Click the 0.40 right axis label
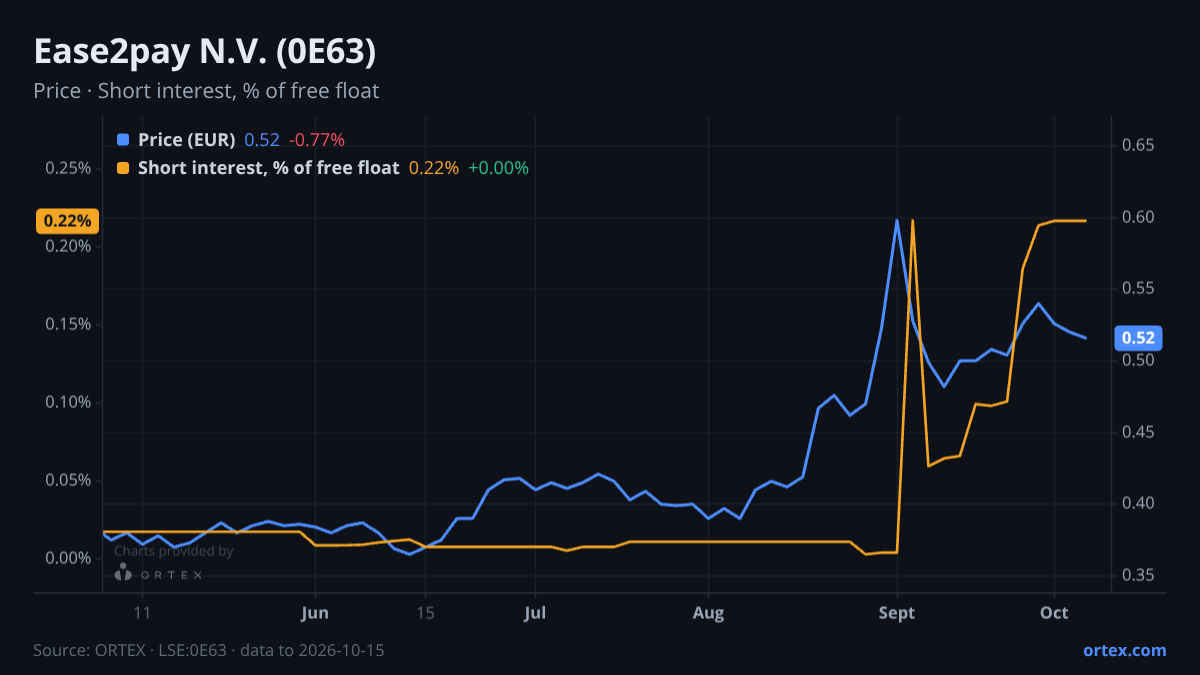This screenshot has height=675, width=1200. pos(1138,503)
